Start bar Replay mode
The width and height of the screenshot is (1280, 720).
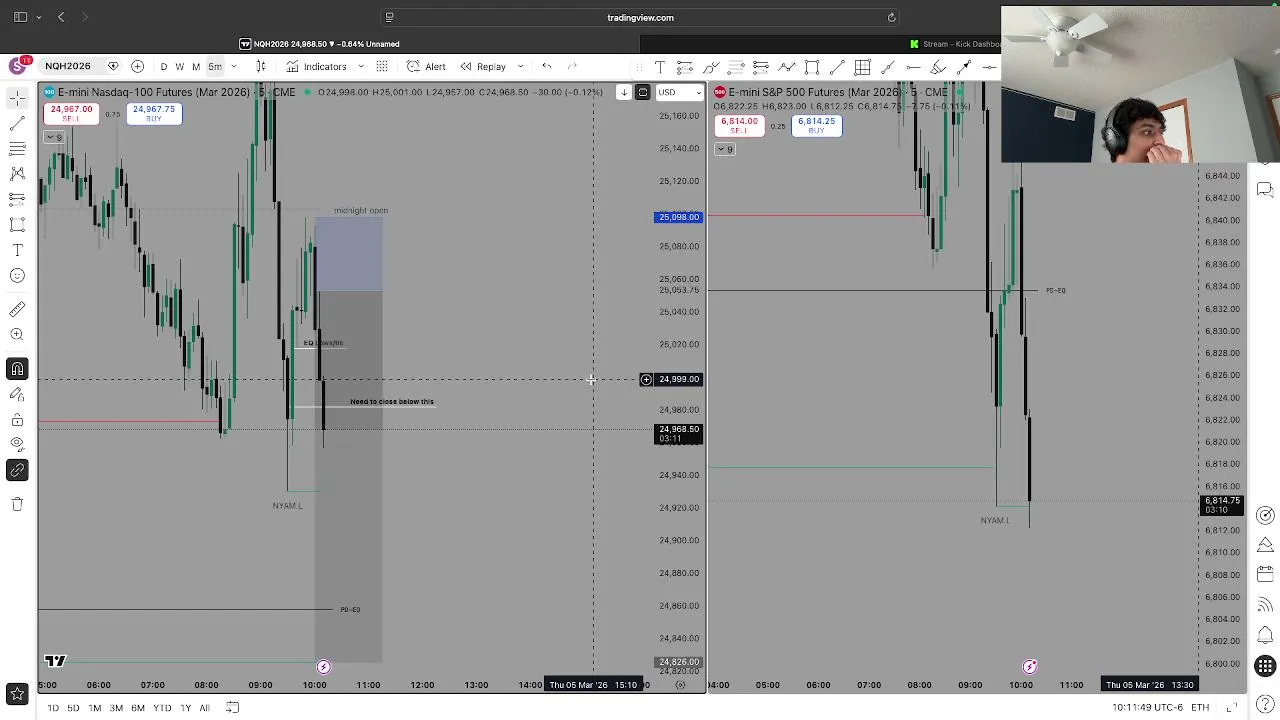click(x=483, y=66)
